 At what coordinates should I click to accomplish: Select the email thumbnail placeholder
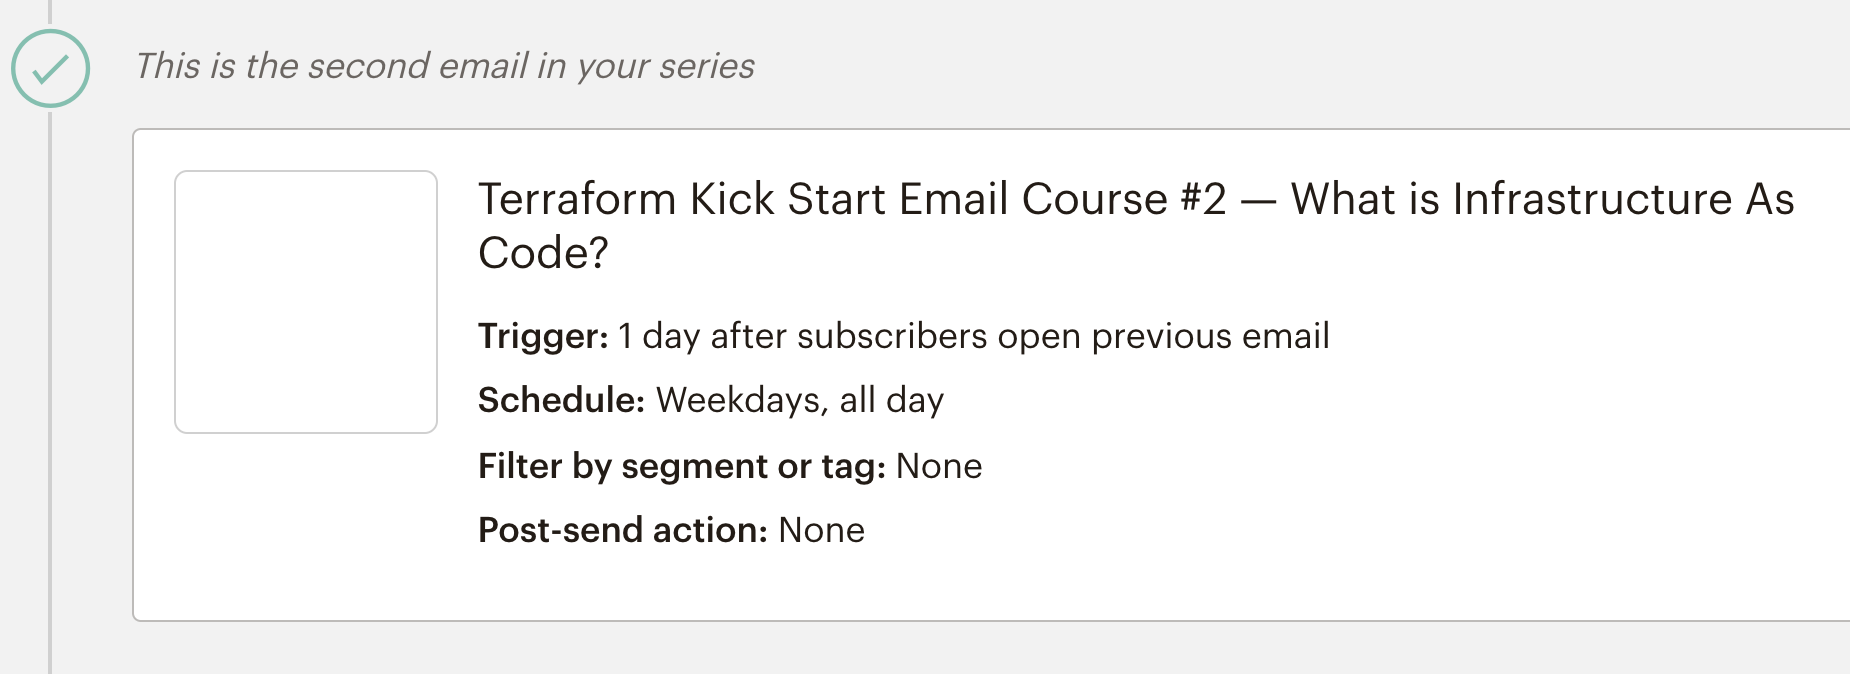(305, 301)
